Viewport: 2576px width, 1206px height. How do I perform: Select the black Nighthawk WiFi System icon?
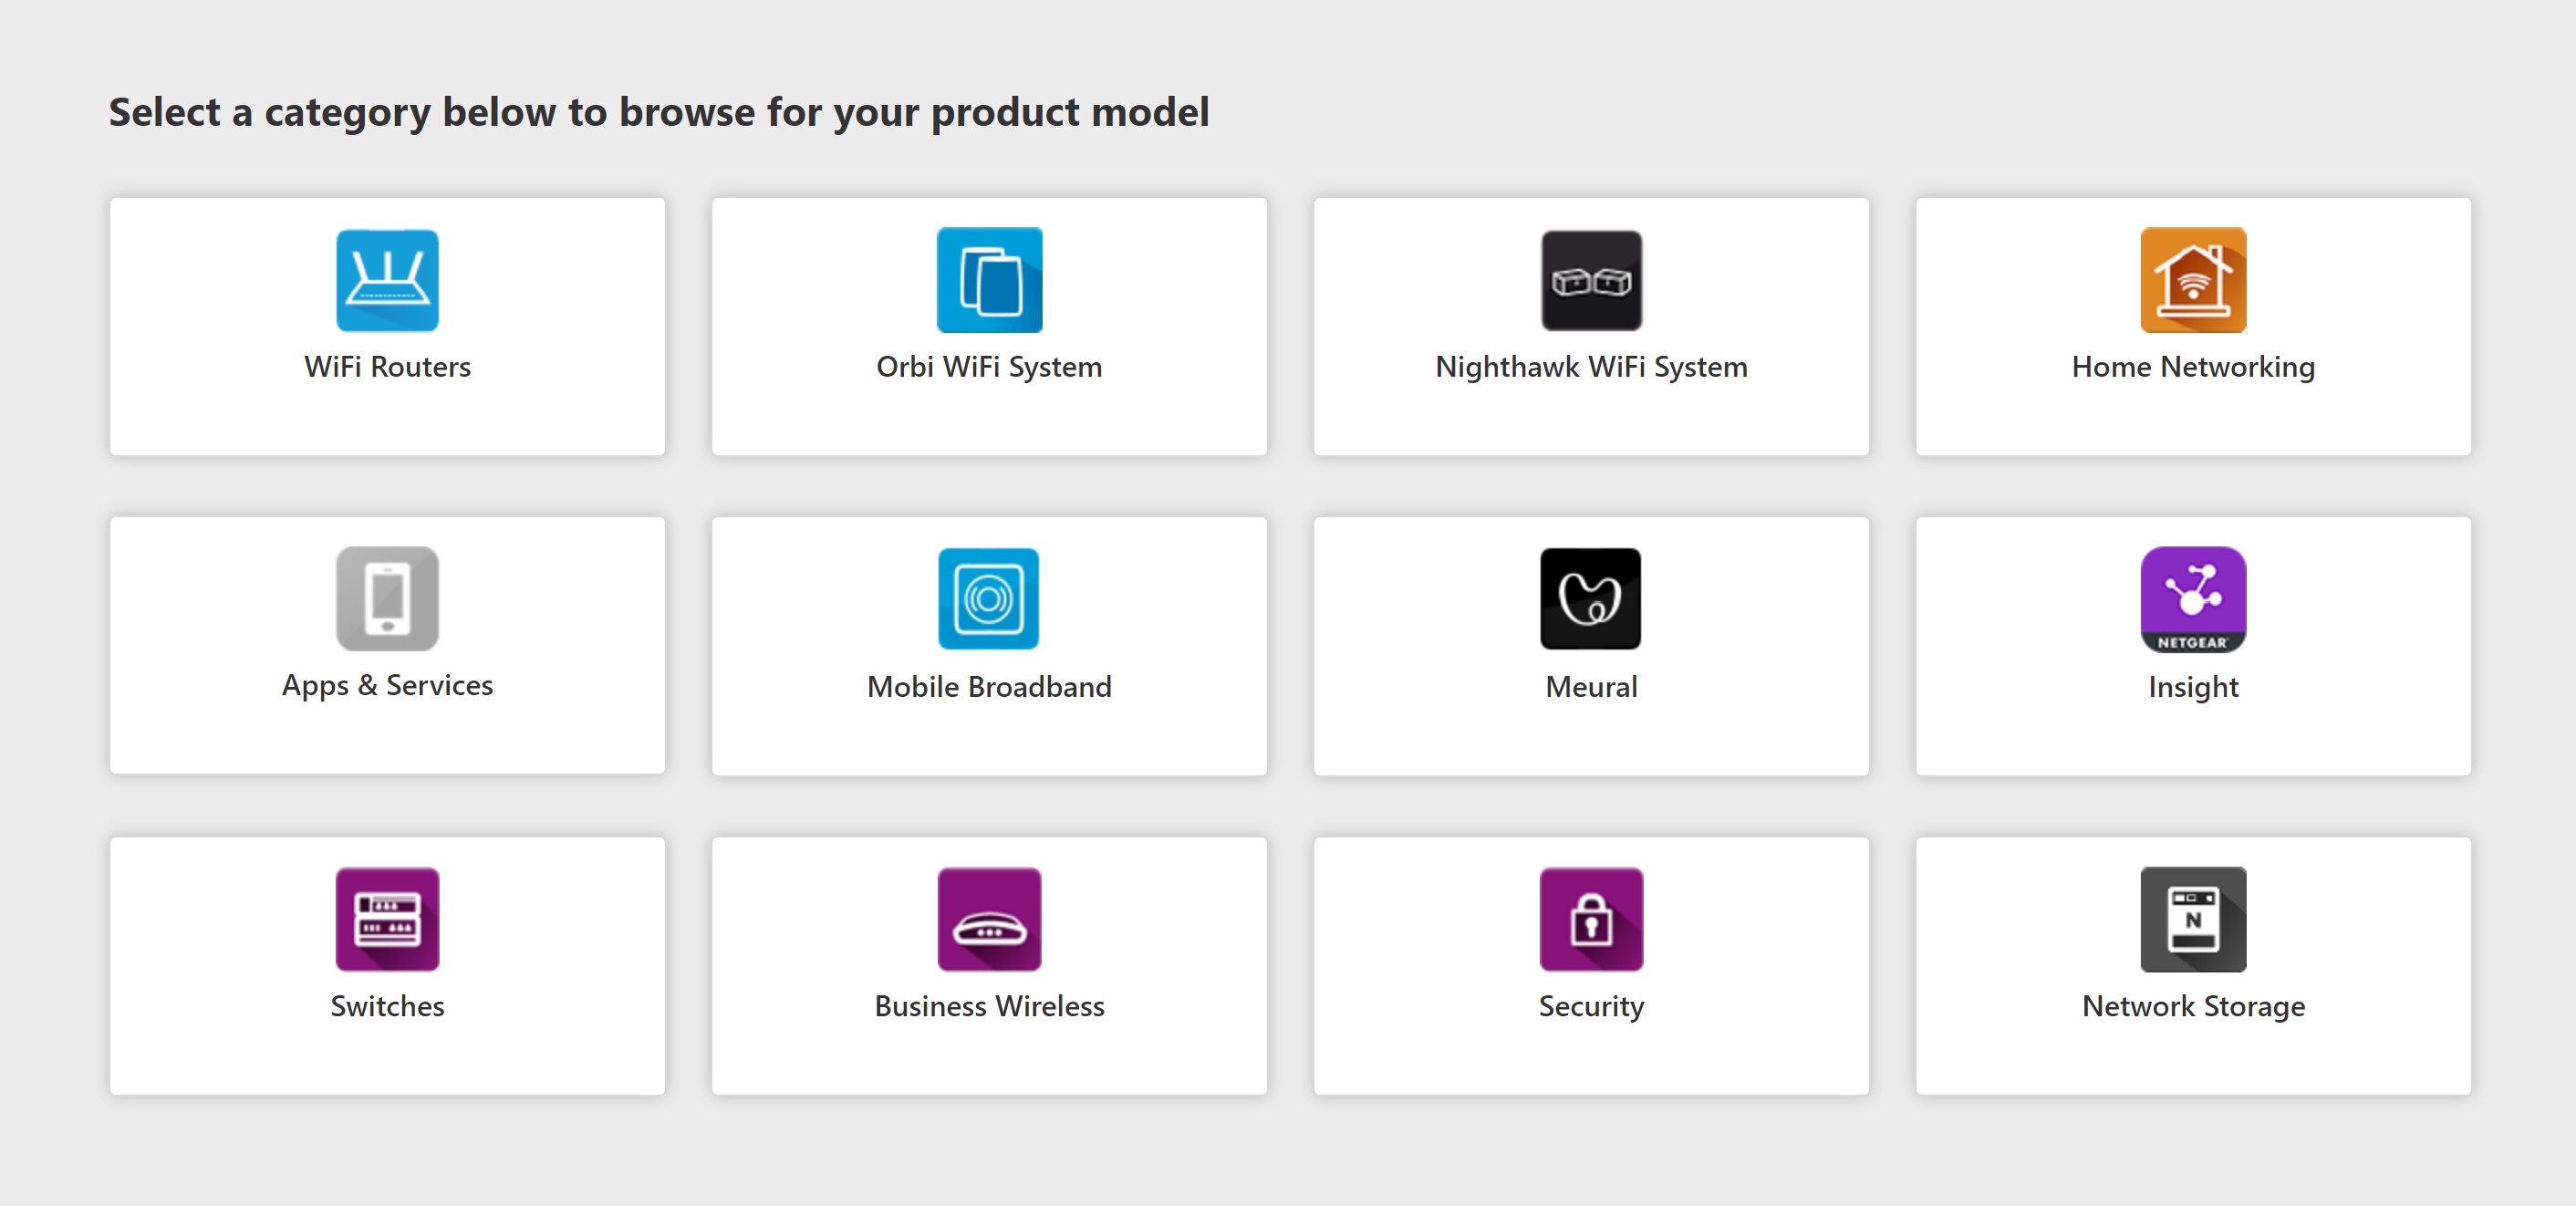pos(1591,280)
